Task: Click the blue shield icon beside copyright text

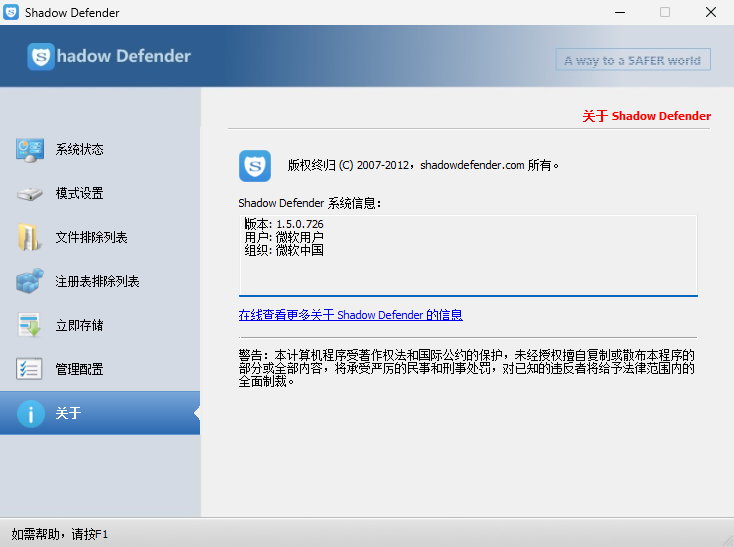Action: coord(255,166)
